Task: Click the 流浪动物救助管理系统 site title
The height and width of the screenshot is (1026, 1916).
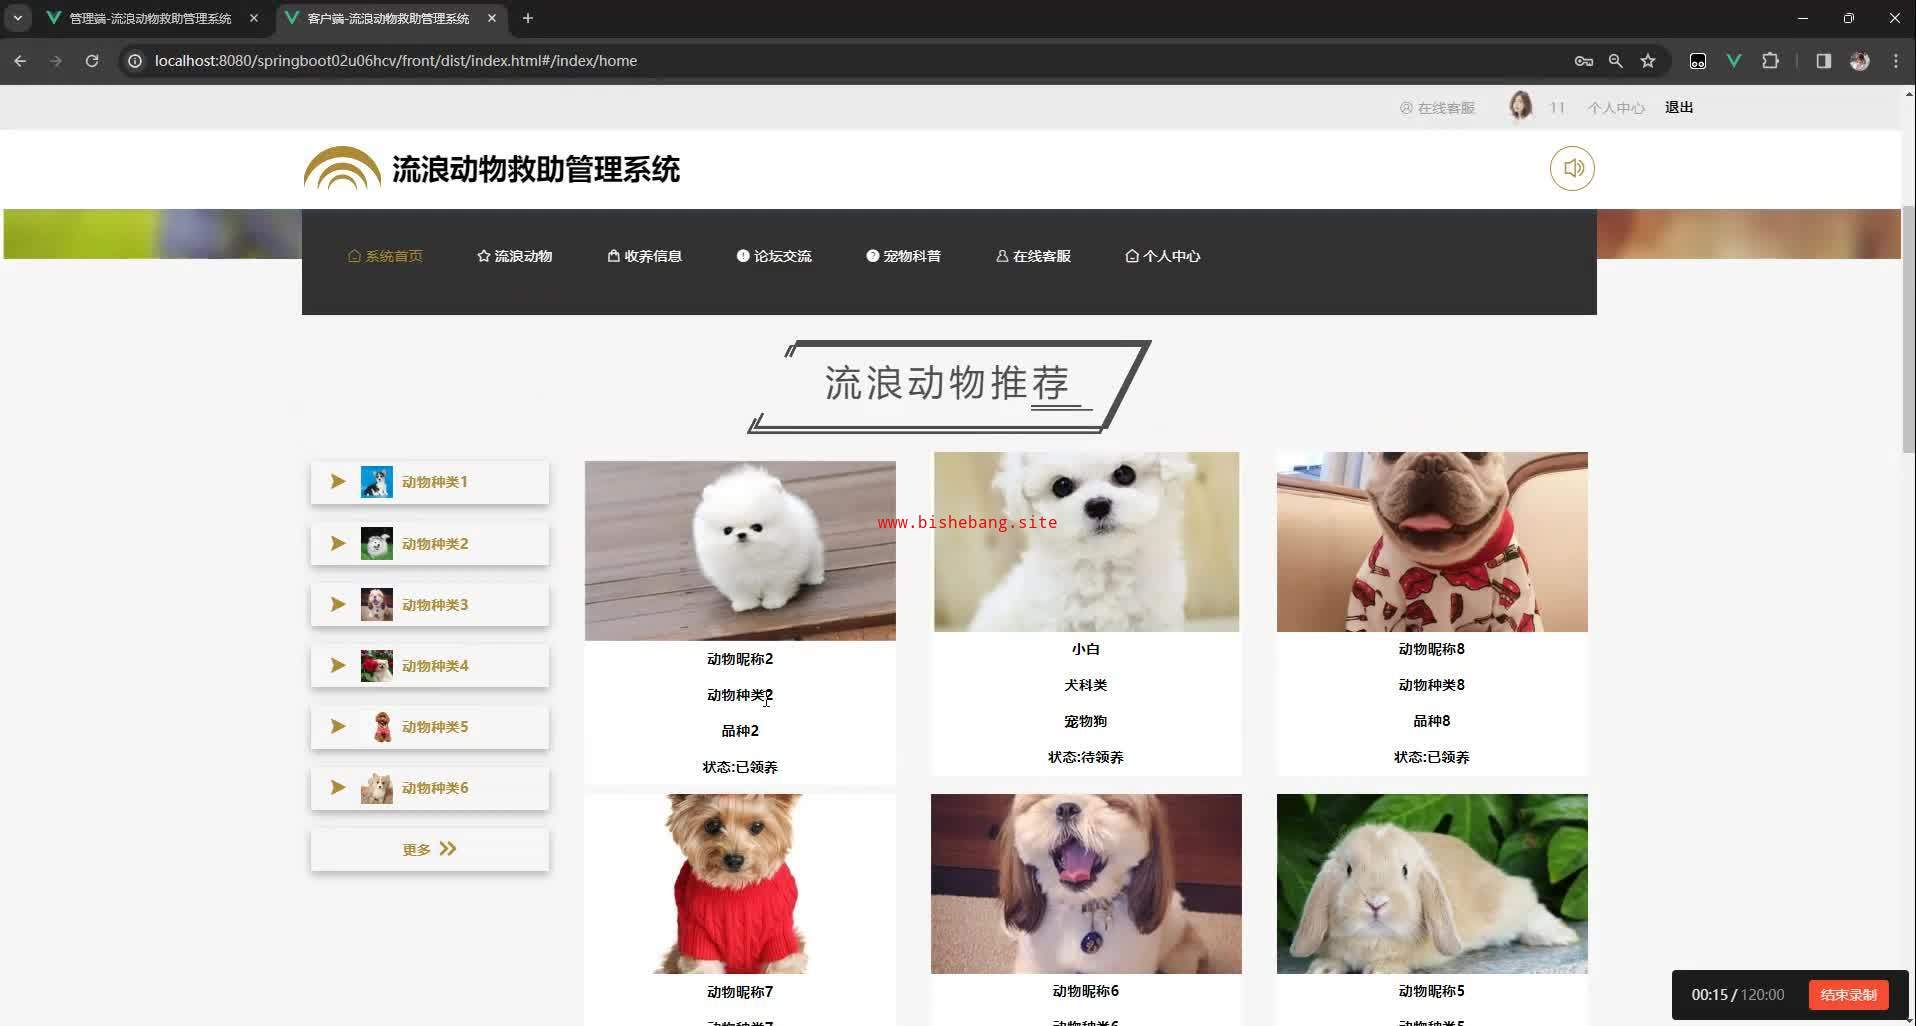Action: point(536,169)
